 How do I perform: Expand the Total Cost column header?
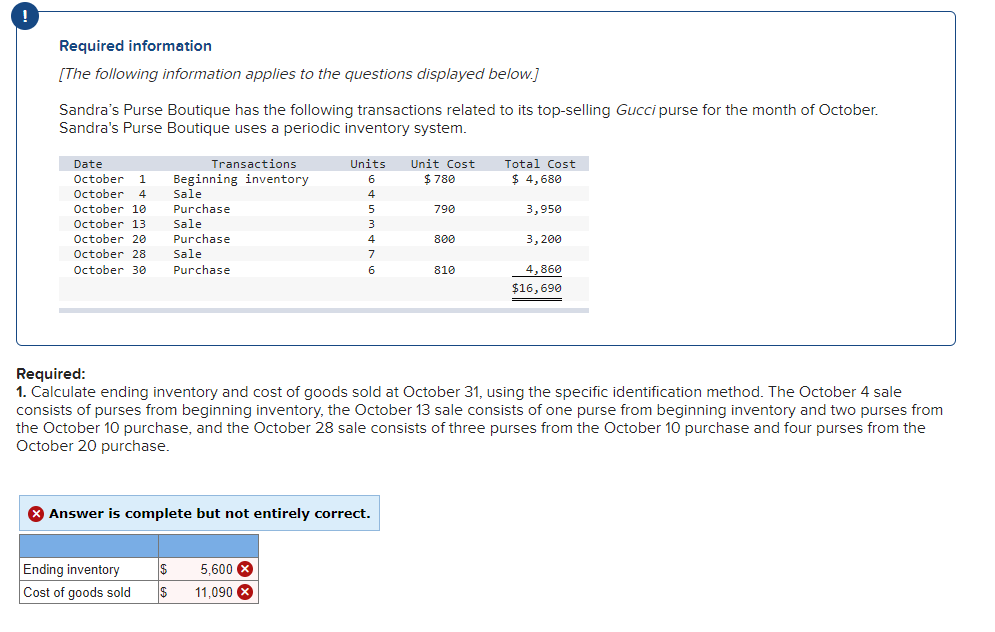[539, 163]
